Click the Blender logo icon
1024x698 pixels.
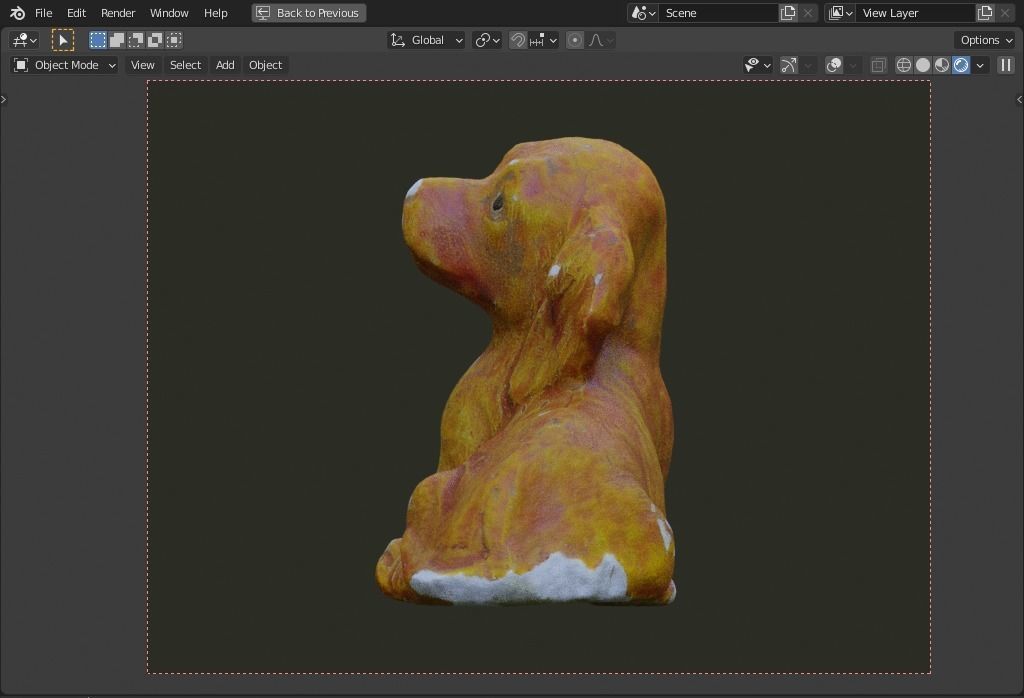point(18,13)
